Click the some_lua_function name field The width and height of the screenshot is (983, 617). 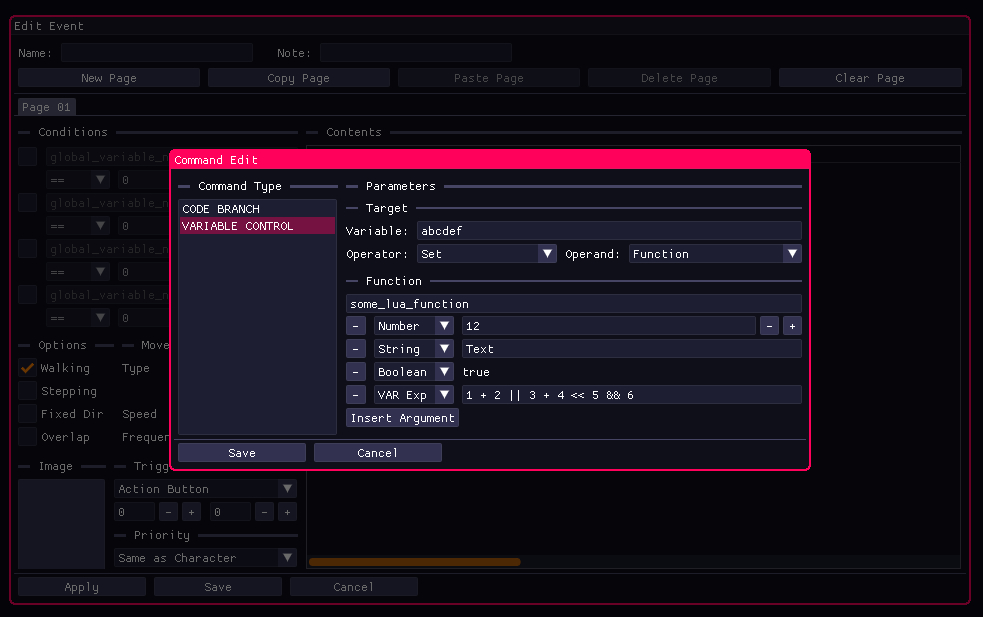(x=573, y=303)
